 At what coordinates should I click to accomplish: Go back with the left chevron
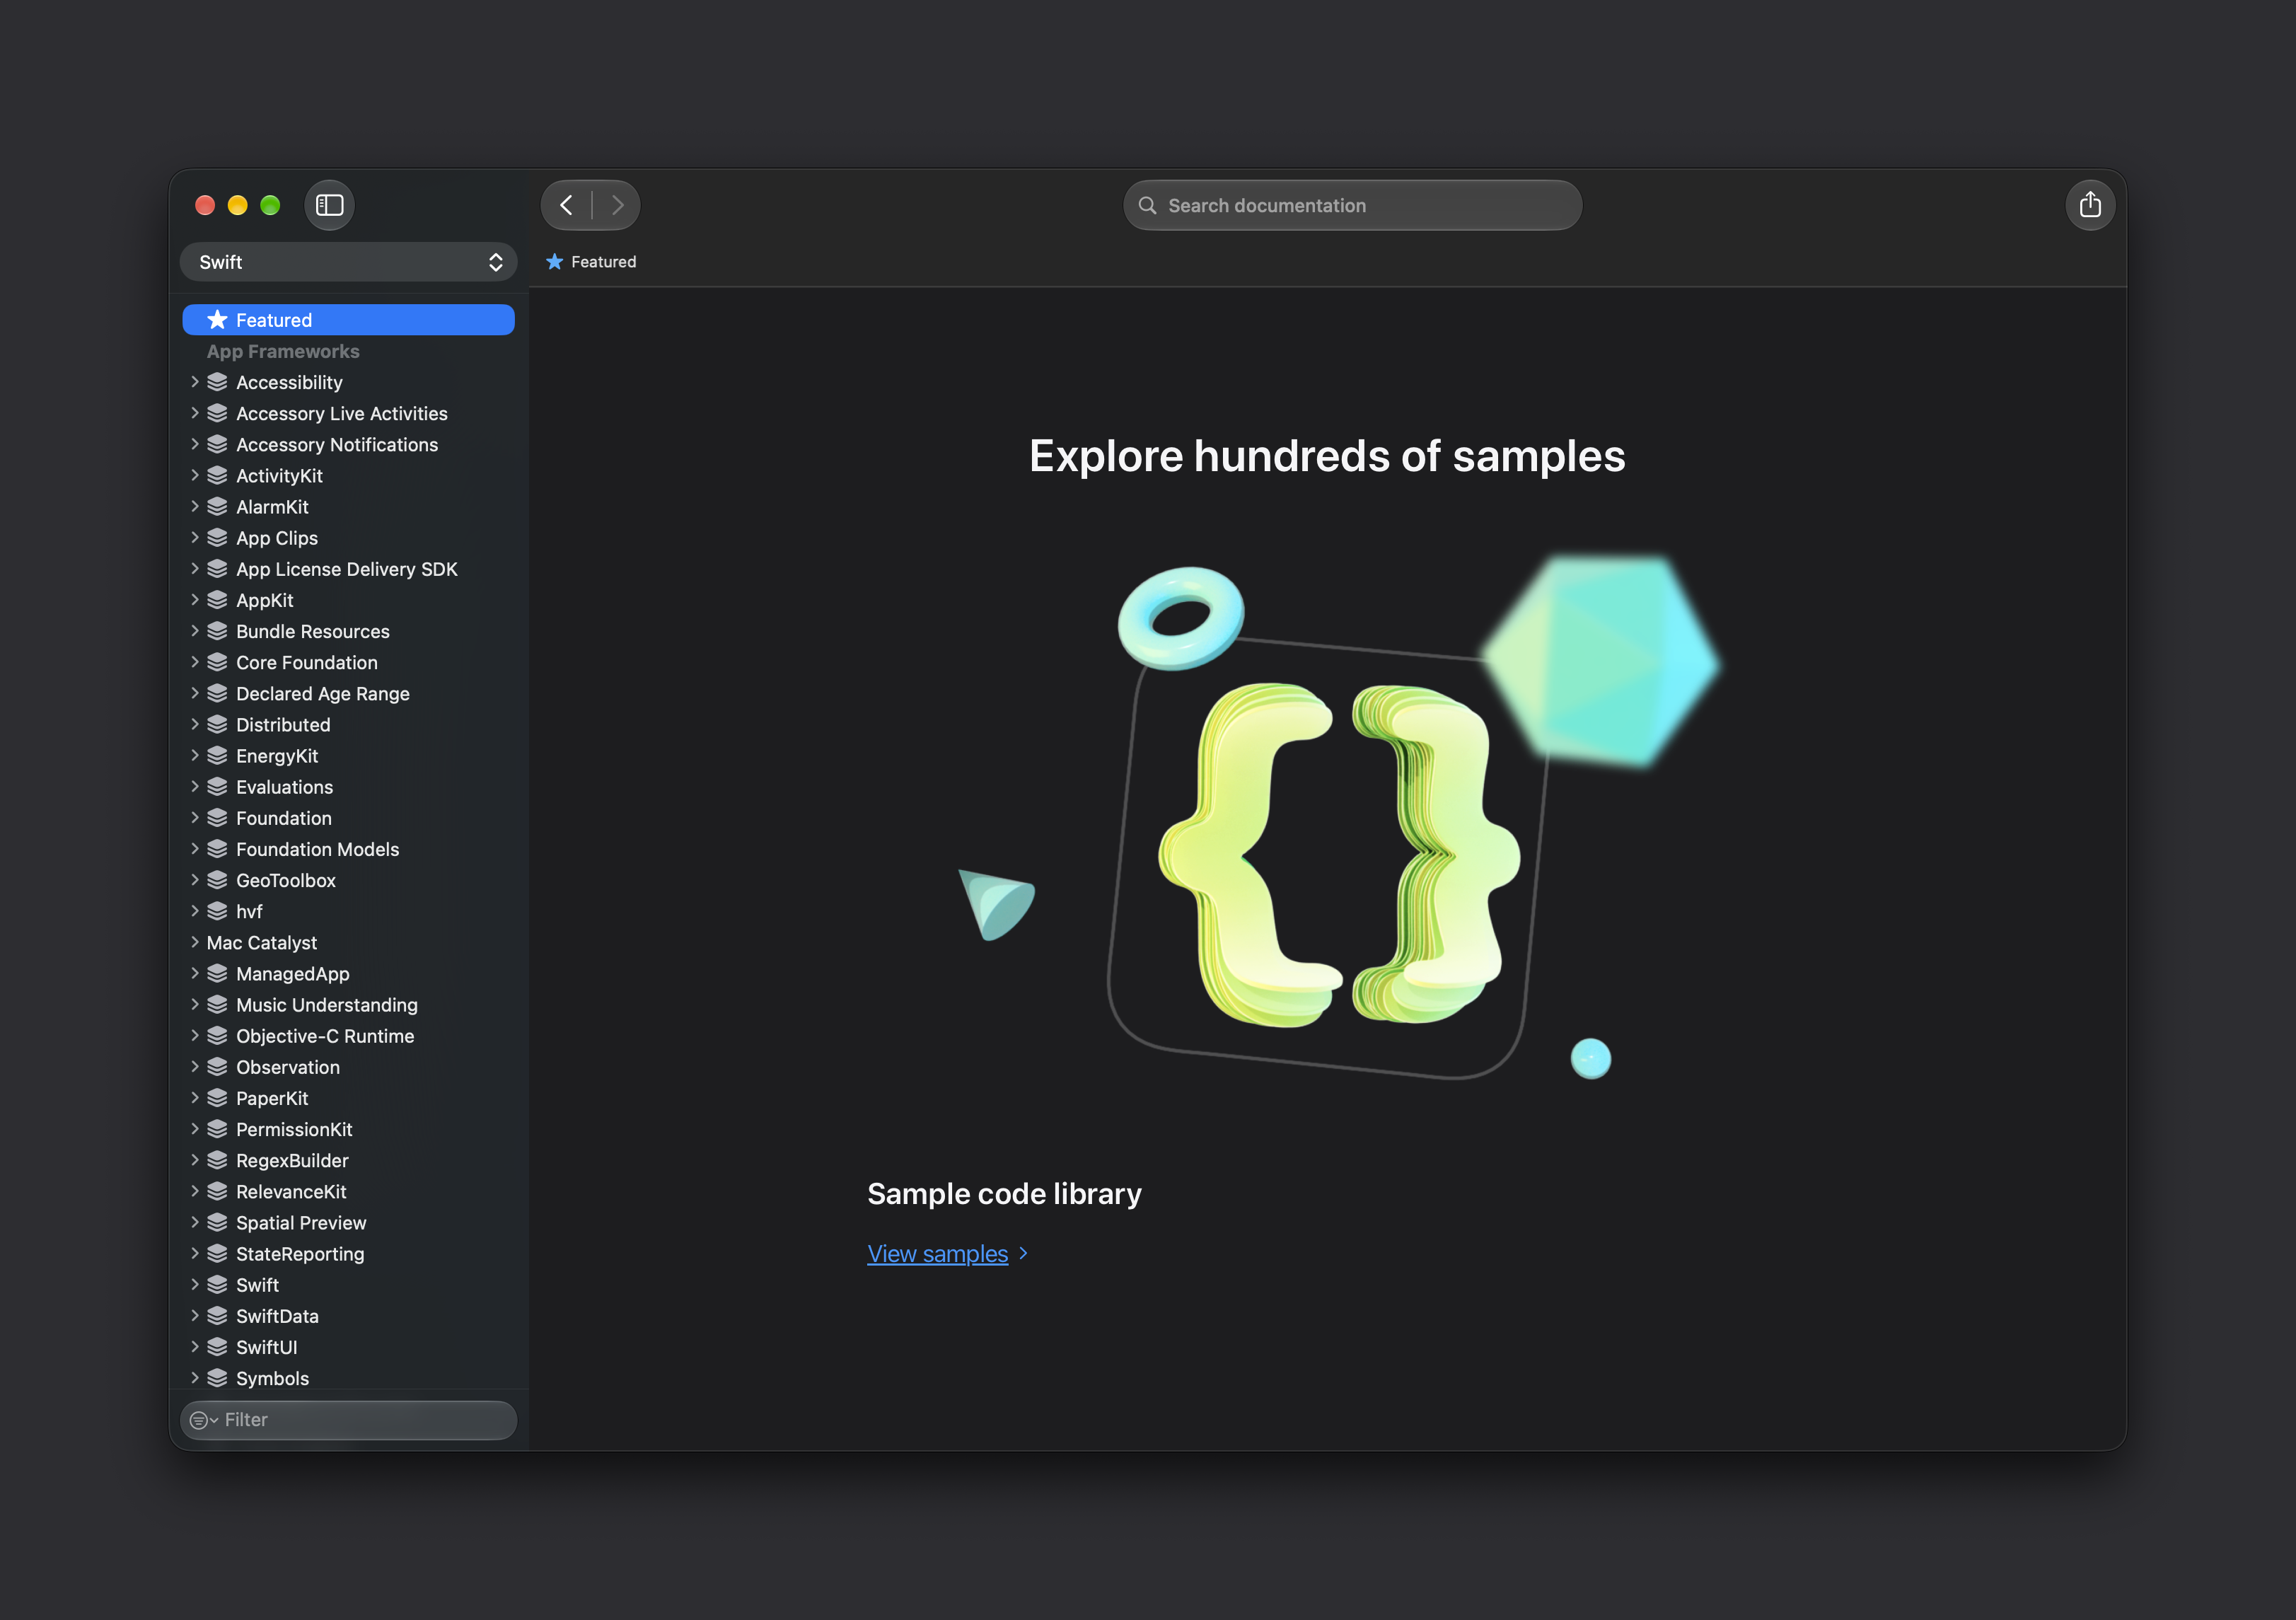click(x=566, y=205)
